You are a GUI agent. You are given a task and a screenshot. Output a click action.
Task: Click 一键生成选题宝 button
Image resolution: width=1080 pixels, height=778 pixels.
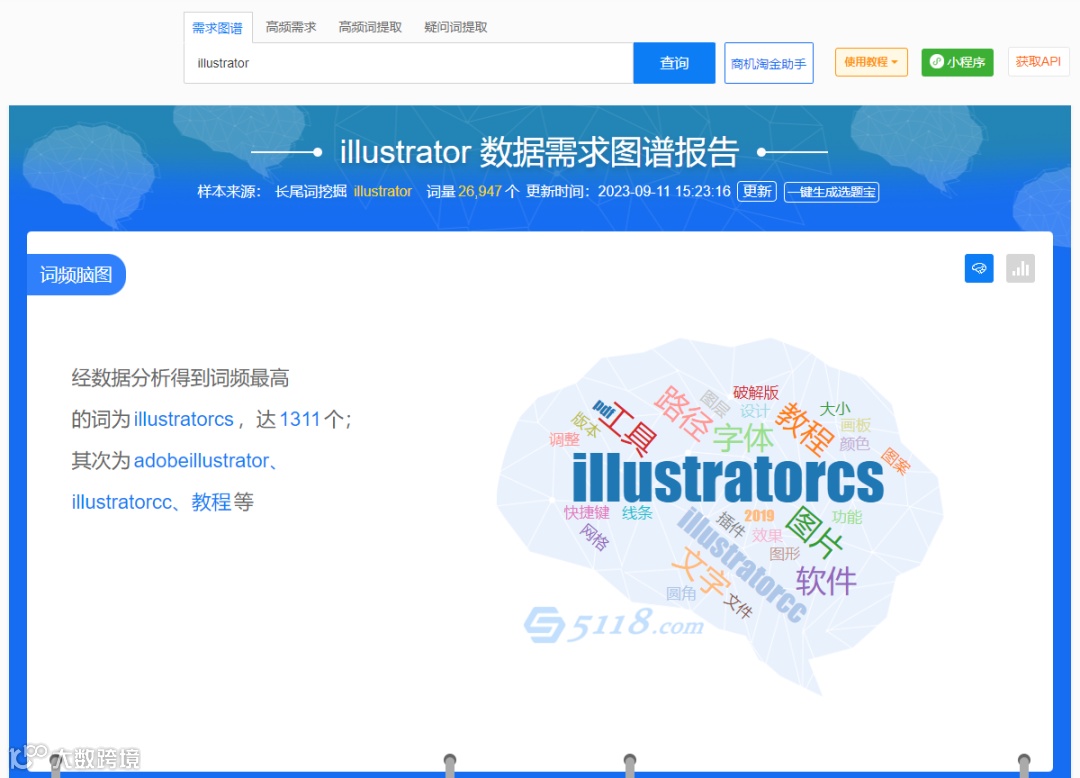pyautogui.click(x=831, y=192)
